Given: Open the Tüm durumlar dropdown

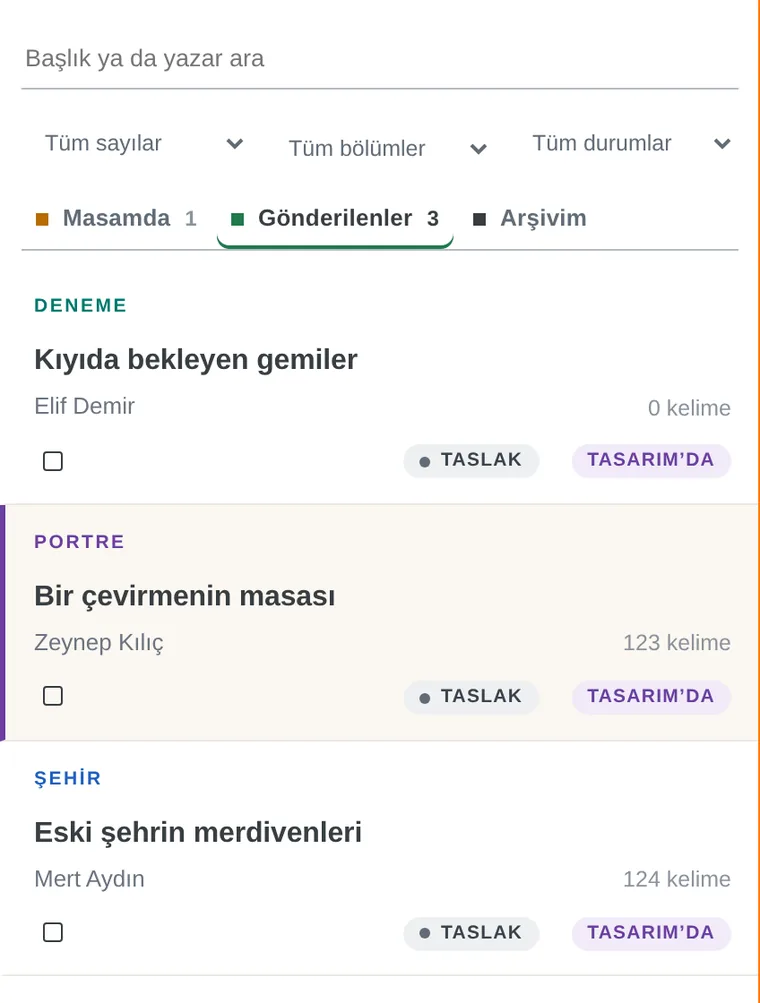Looking at the screenshot, I should [x=632, y=143].
